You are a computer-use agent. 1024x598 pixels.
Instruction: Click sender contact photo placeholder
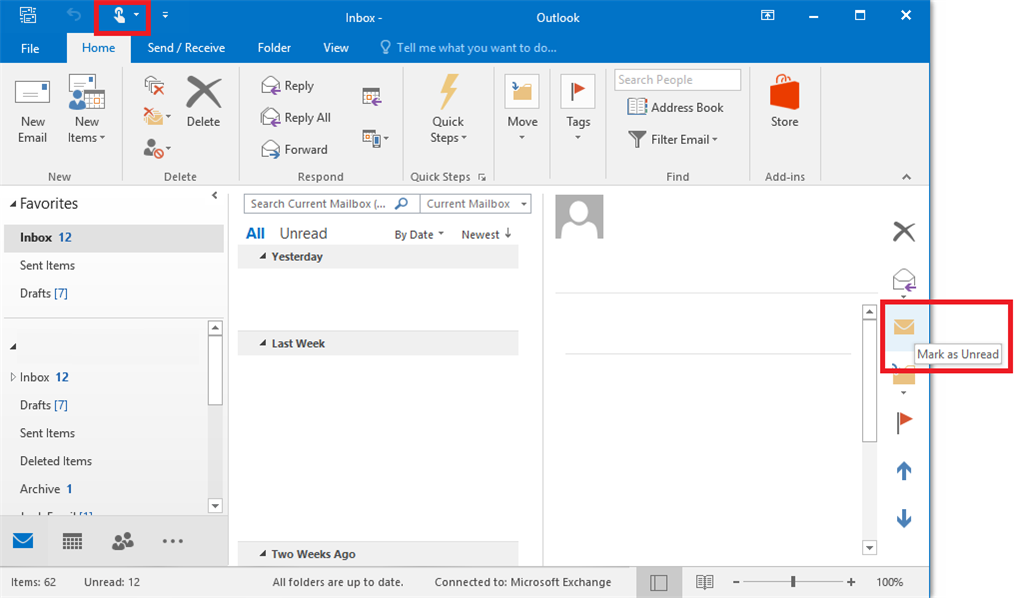[579, 217]
